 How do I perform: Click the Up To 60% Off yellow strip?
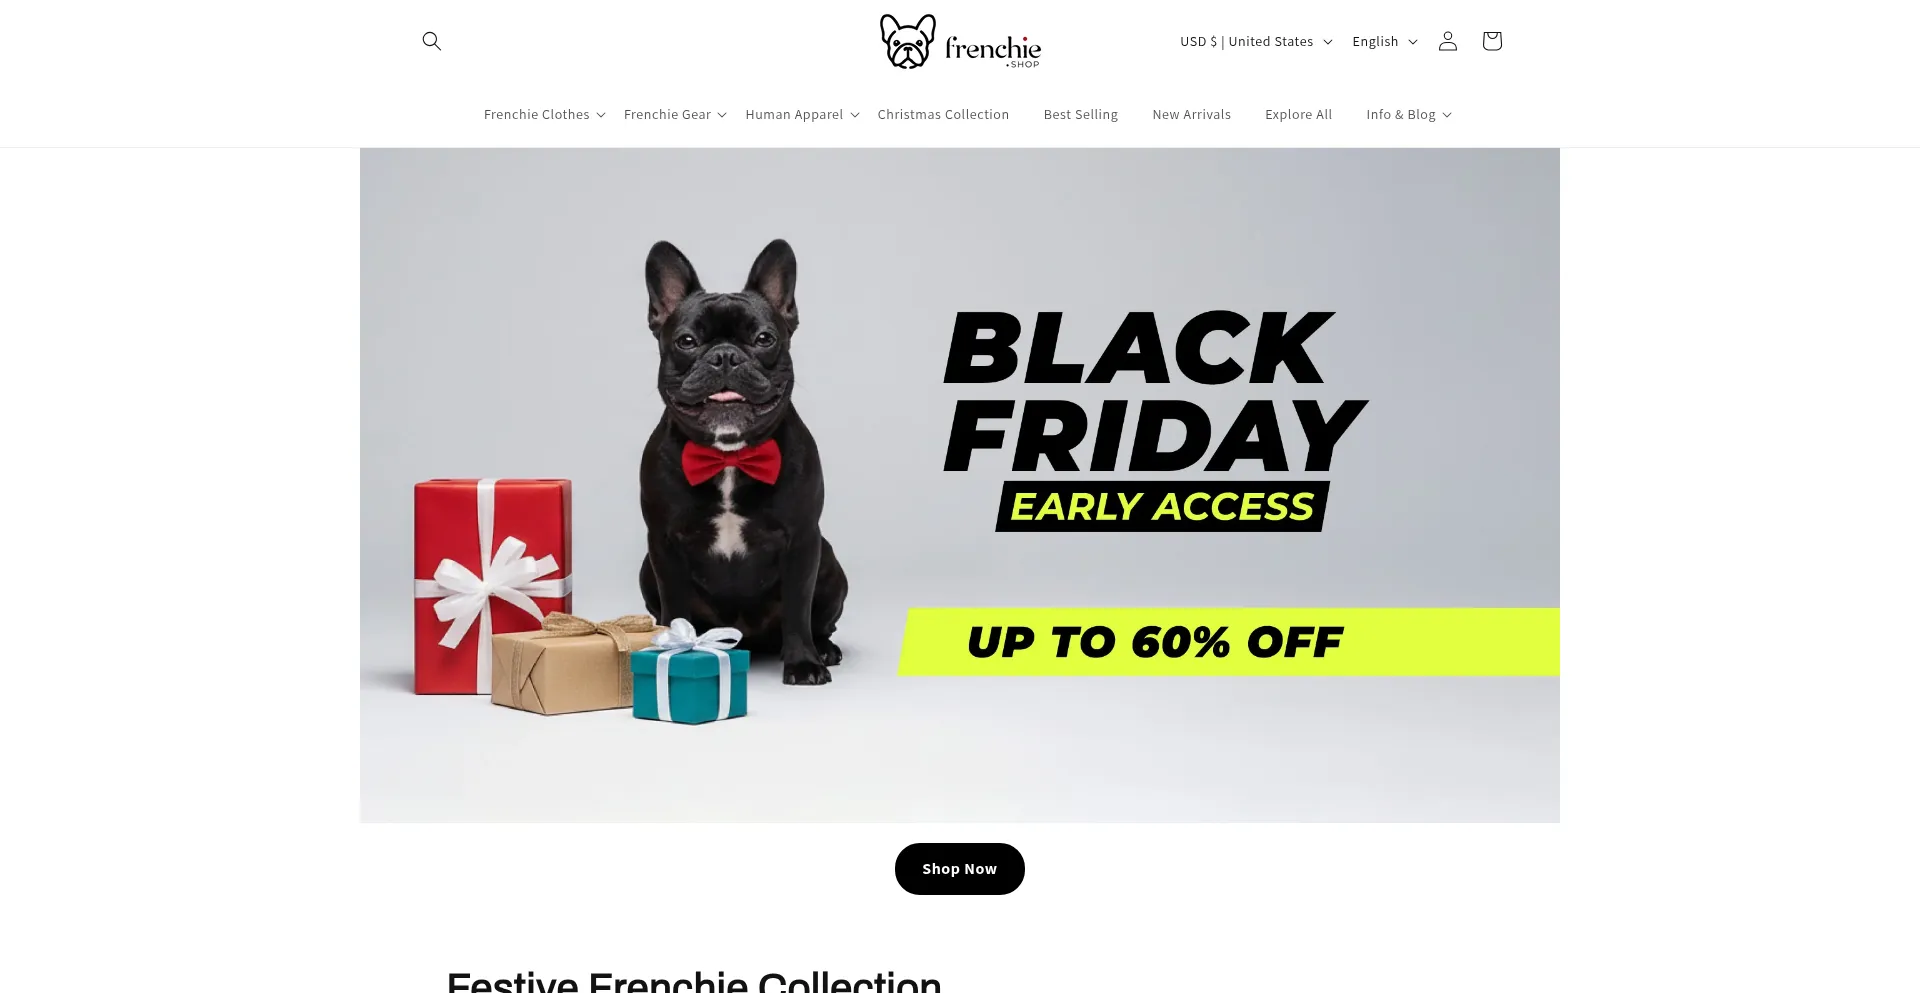click(1229, 642)
